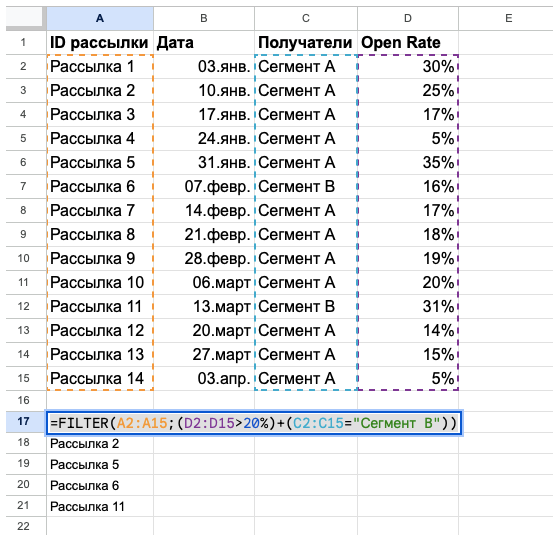Select result cell 'Рассылка 2' in row 18
The image size is (559, 540).
click(100, 443)
